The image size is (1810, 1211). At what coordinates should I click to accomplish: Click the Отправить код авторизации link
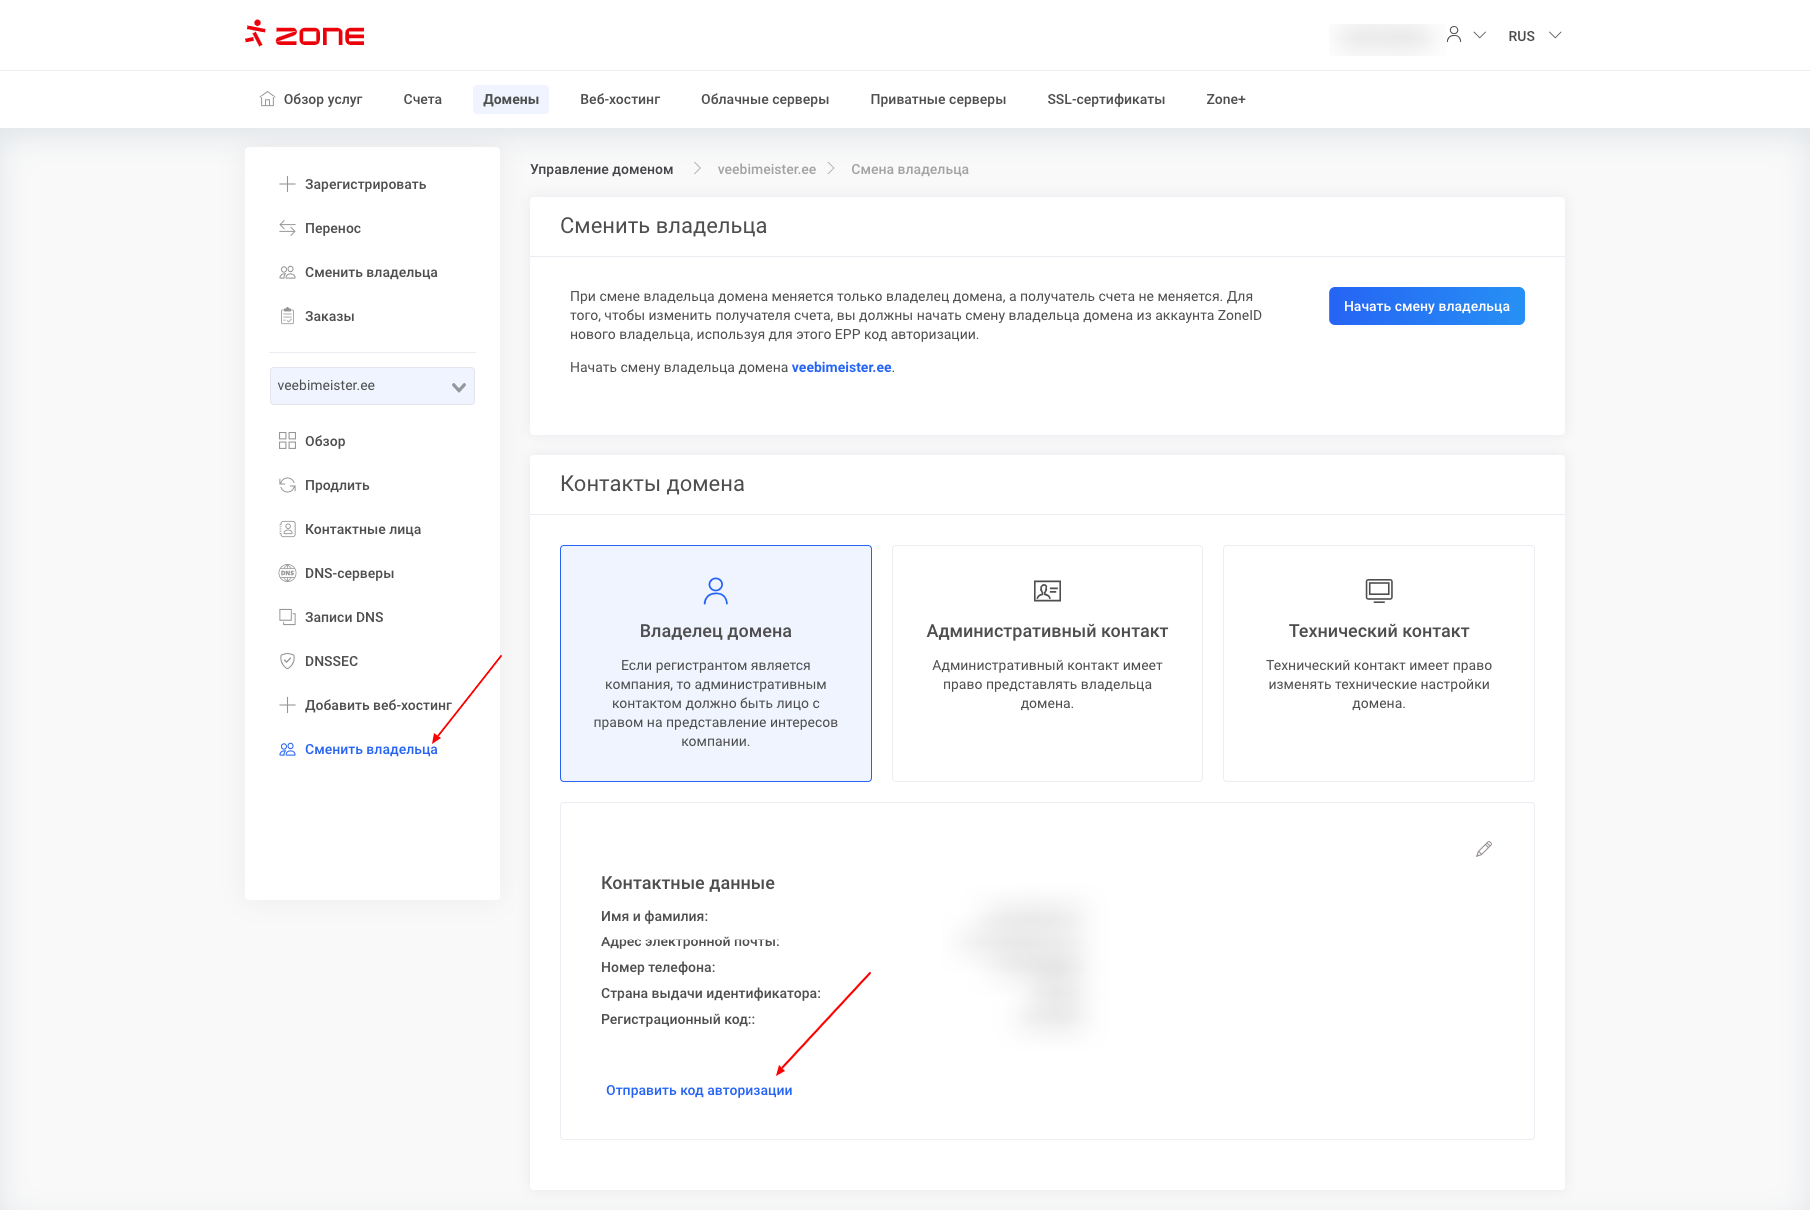click(x=699, y=1090)
